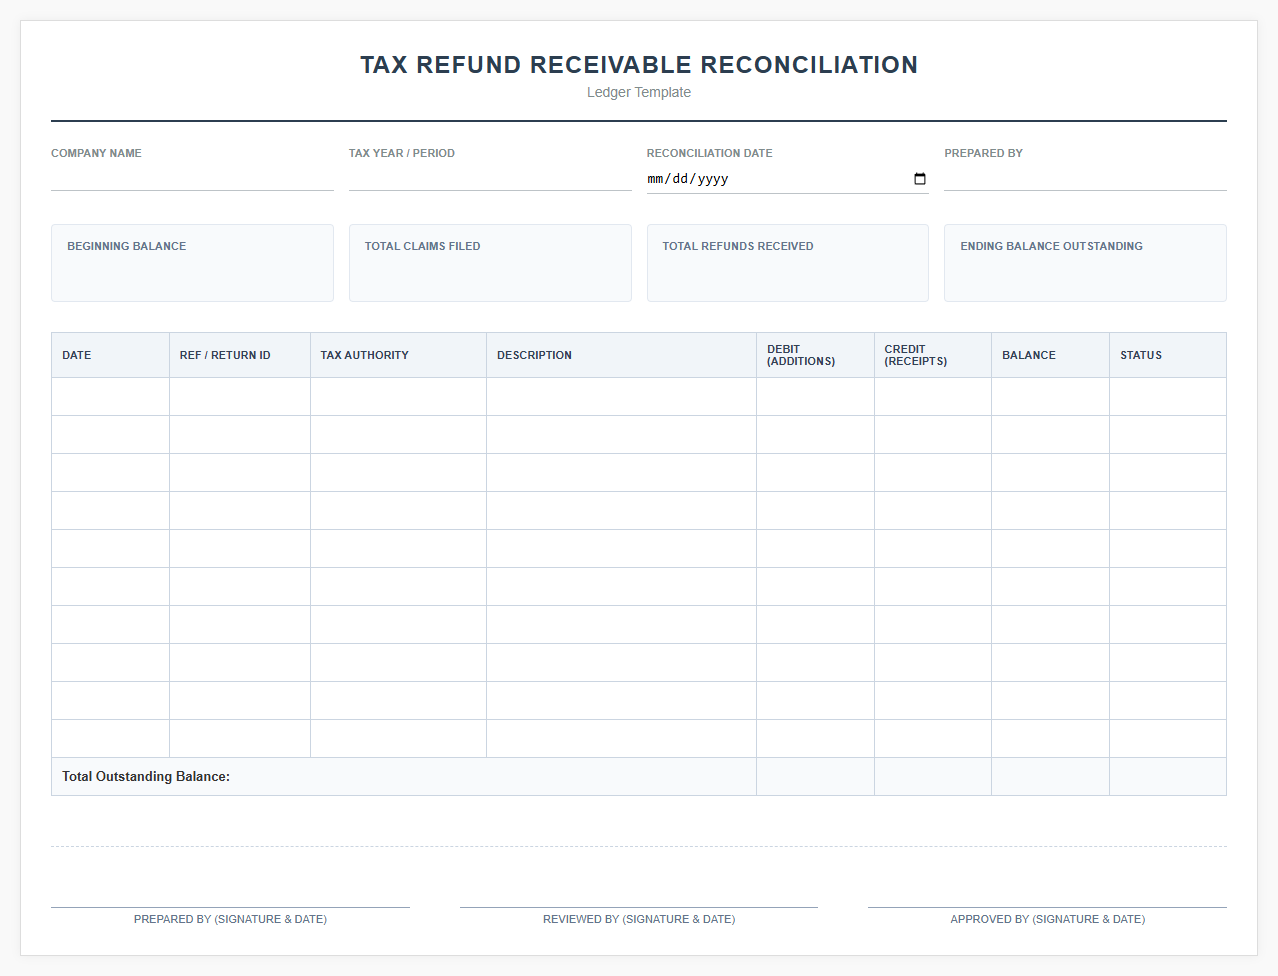Select the Total Refunds Received box
Screen dimensions: 1278x976
tap(788, 263)
